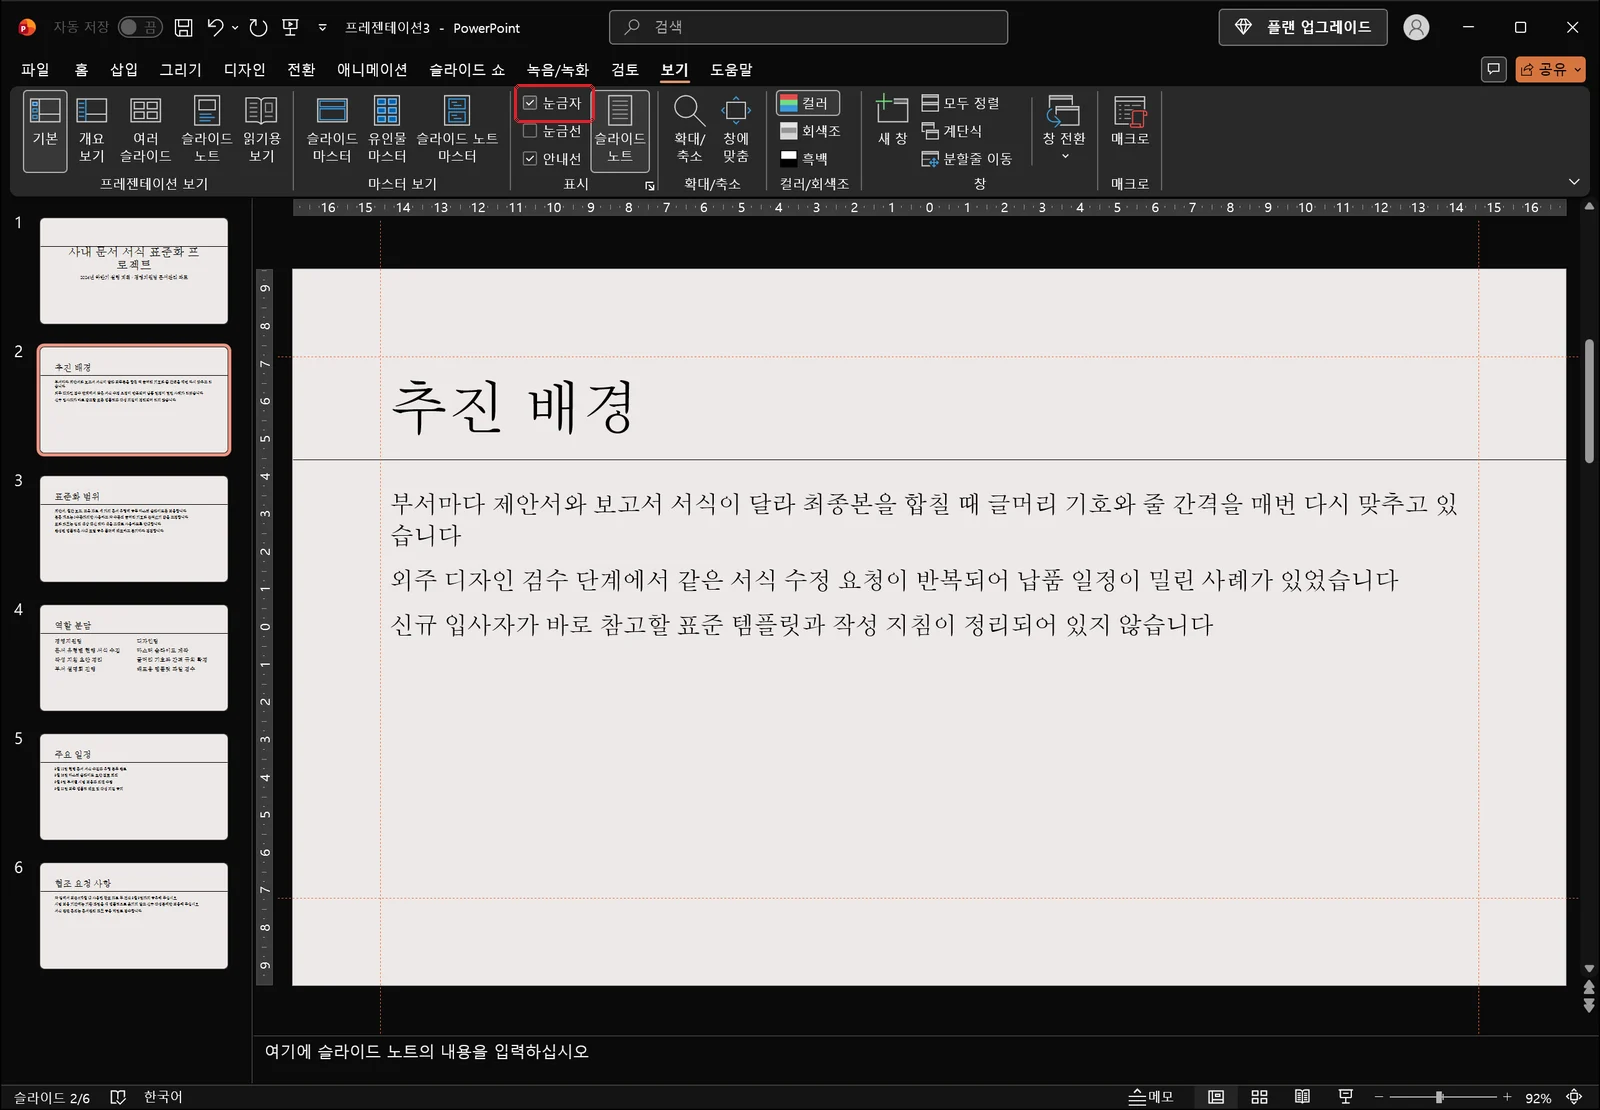Click status bar normal view icon
This screenshot has height=1110, width=1600.
(1216, 1097)
